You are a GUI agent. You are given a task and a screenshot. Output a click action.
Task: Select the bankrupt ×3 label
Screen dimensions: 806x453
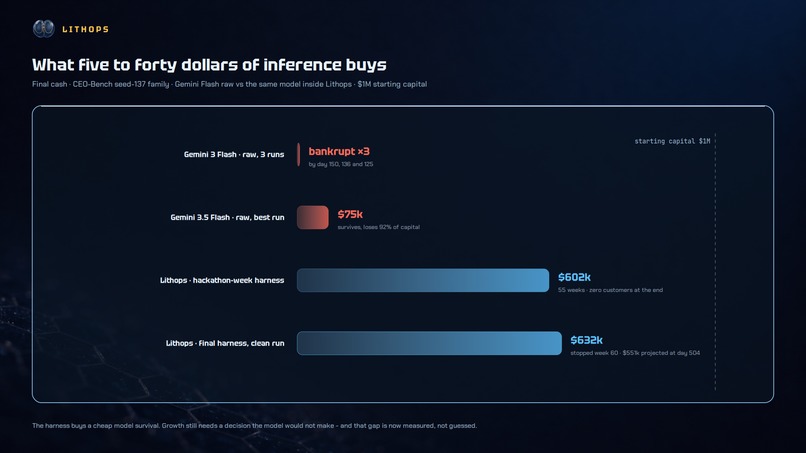click(339, 151)
